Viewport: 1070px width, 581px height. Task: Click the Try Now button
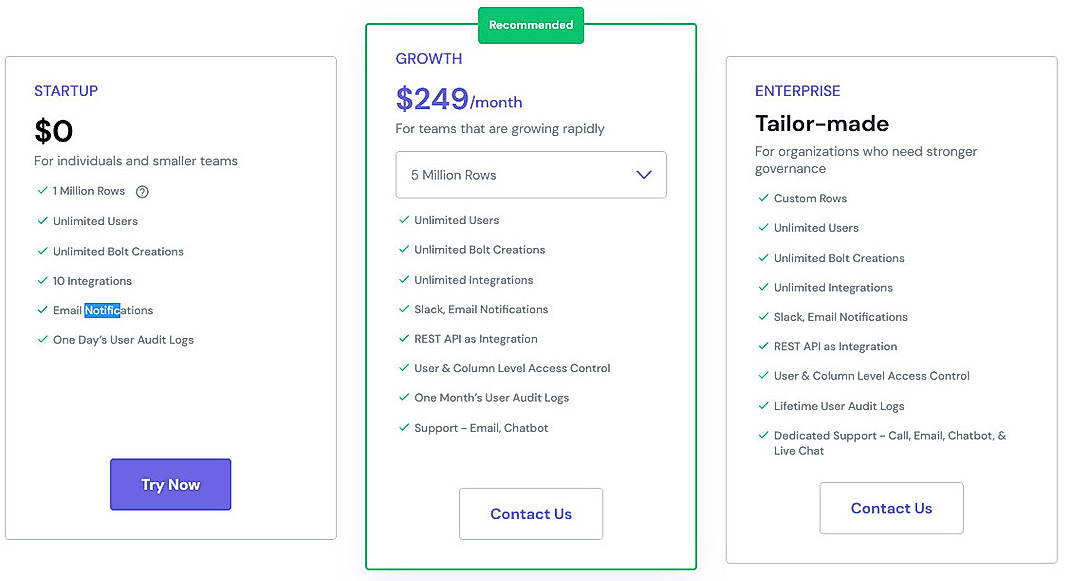click(x=170, y=484)
